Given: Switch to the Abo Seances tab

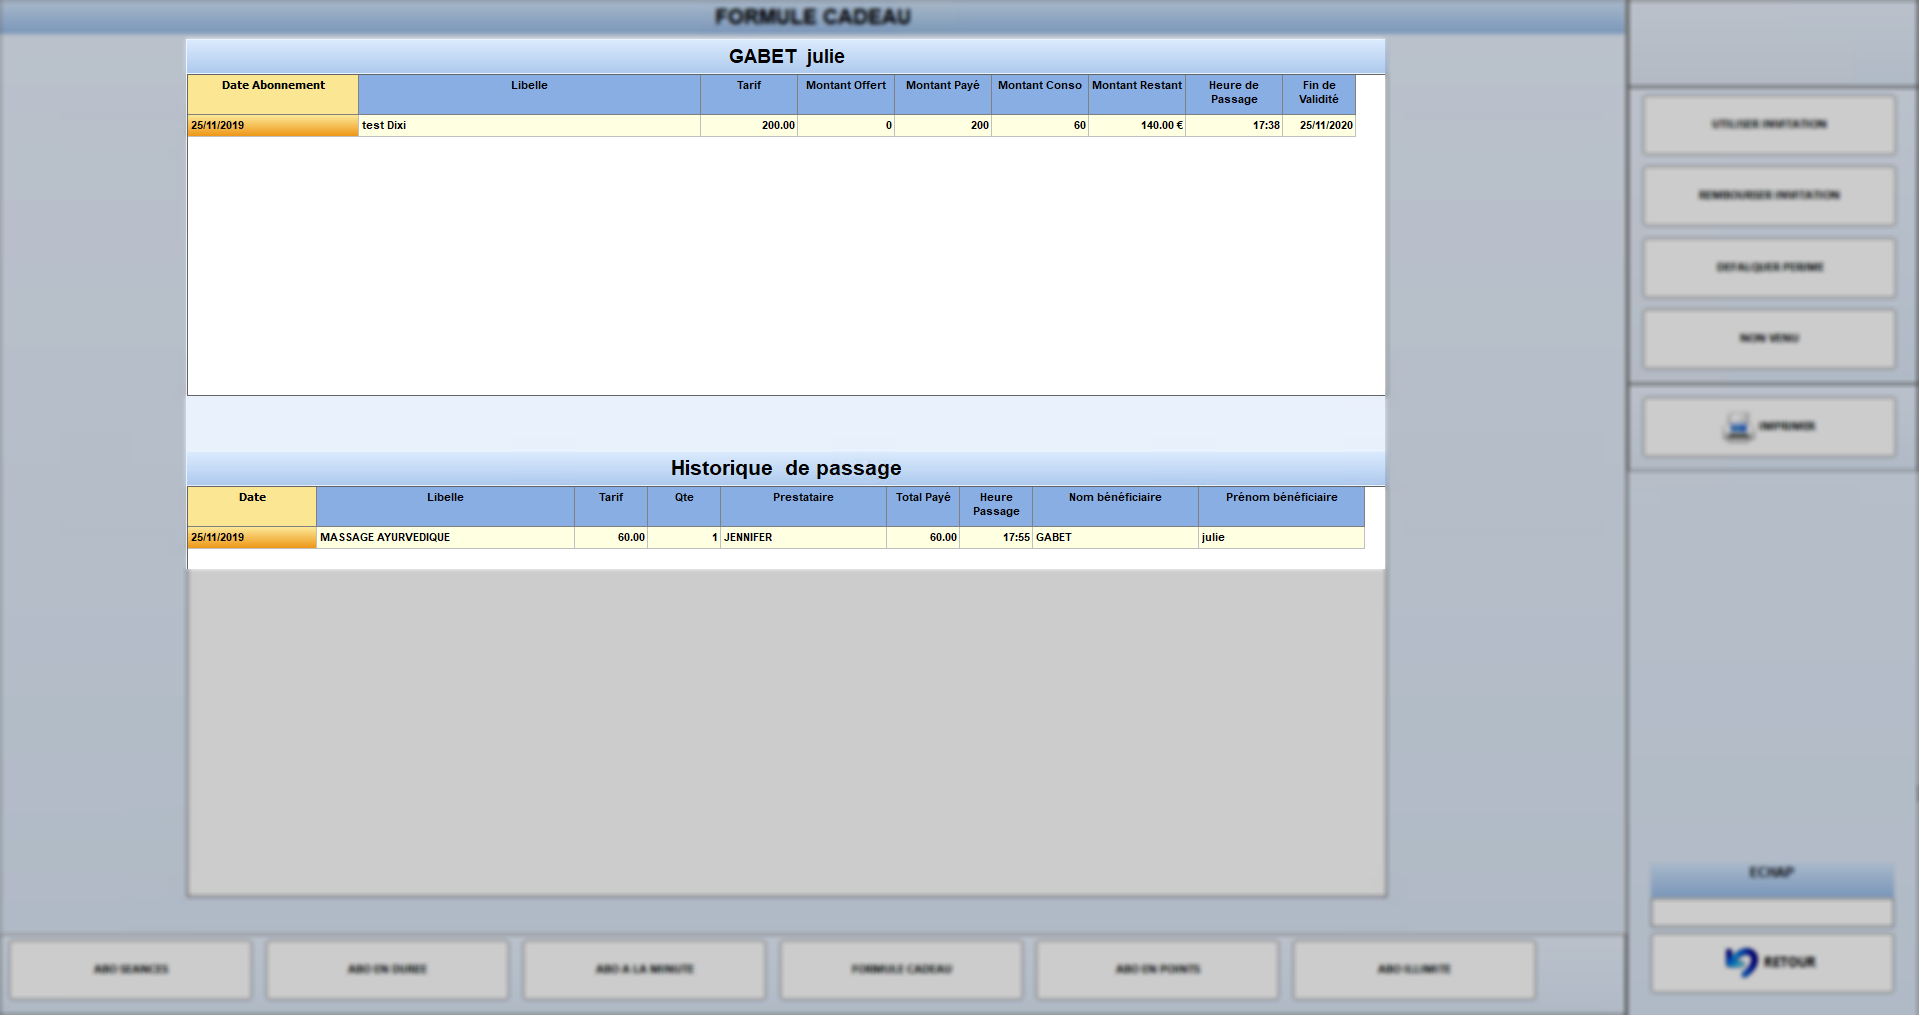Looking at the screenshot, I should [x=131, y=969].
